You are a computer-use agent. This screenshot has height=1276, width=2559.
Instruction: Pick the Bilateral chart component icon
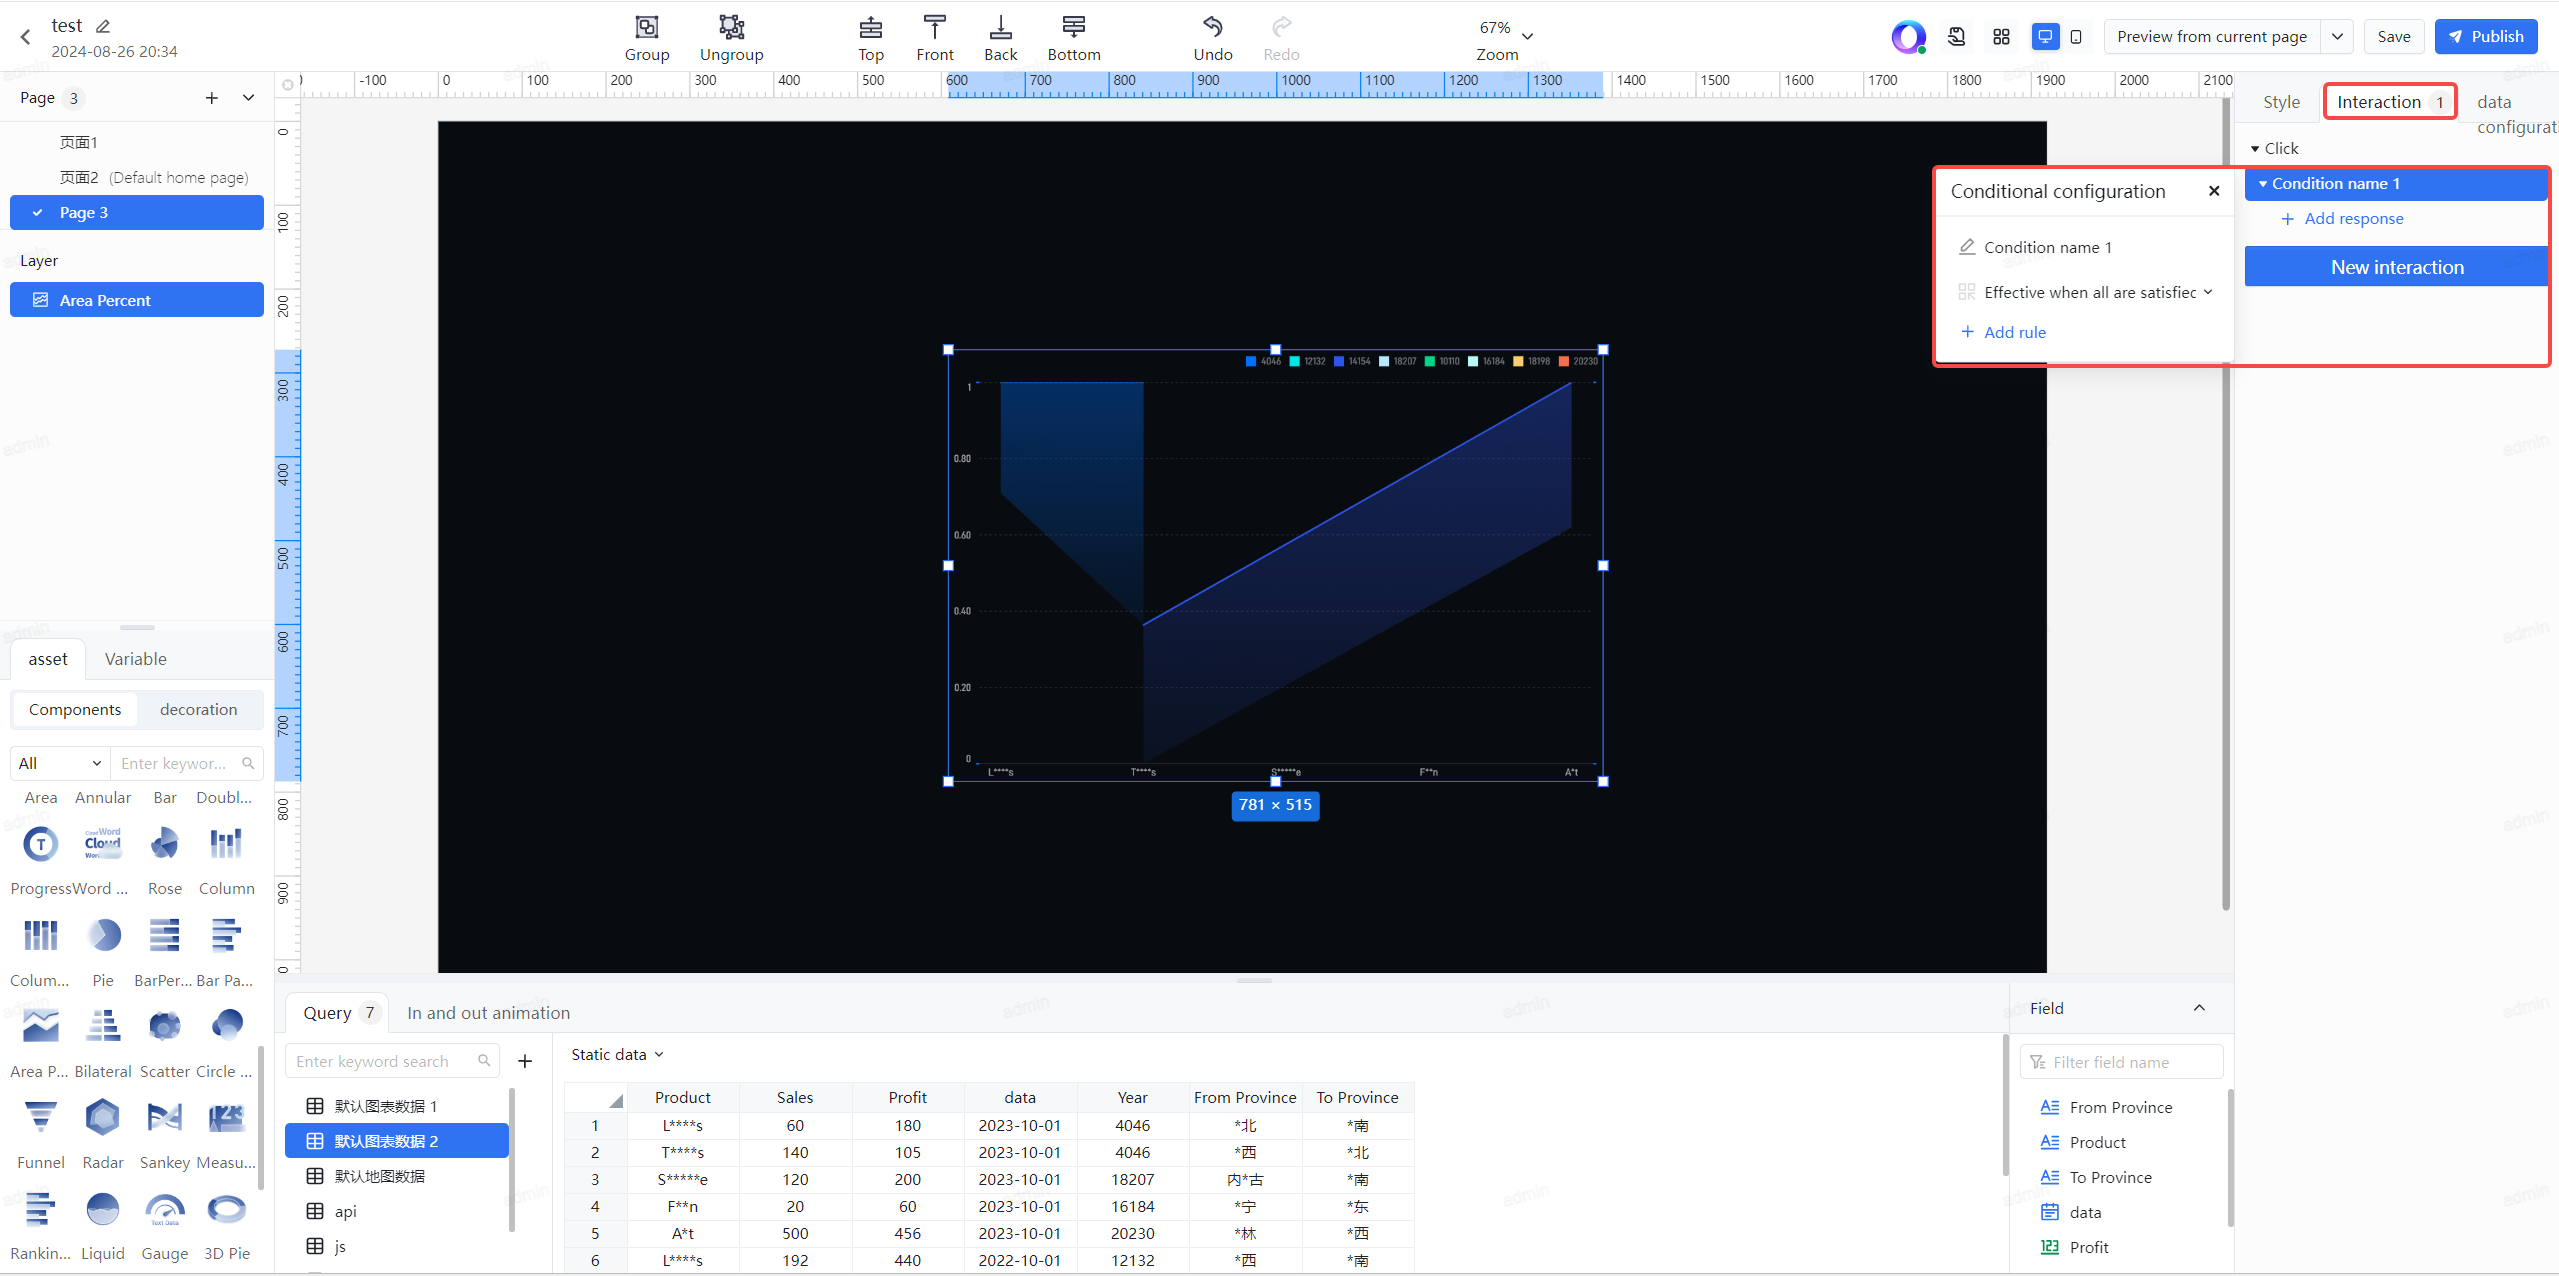(103, 1027)
